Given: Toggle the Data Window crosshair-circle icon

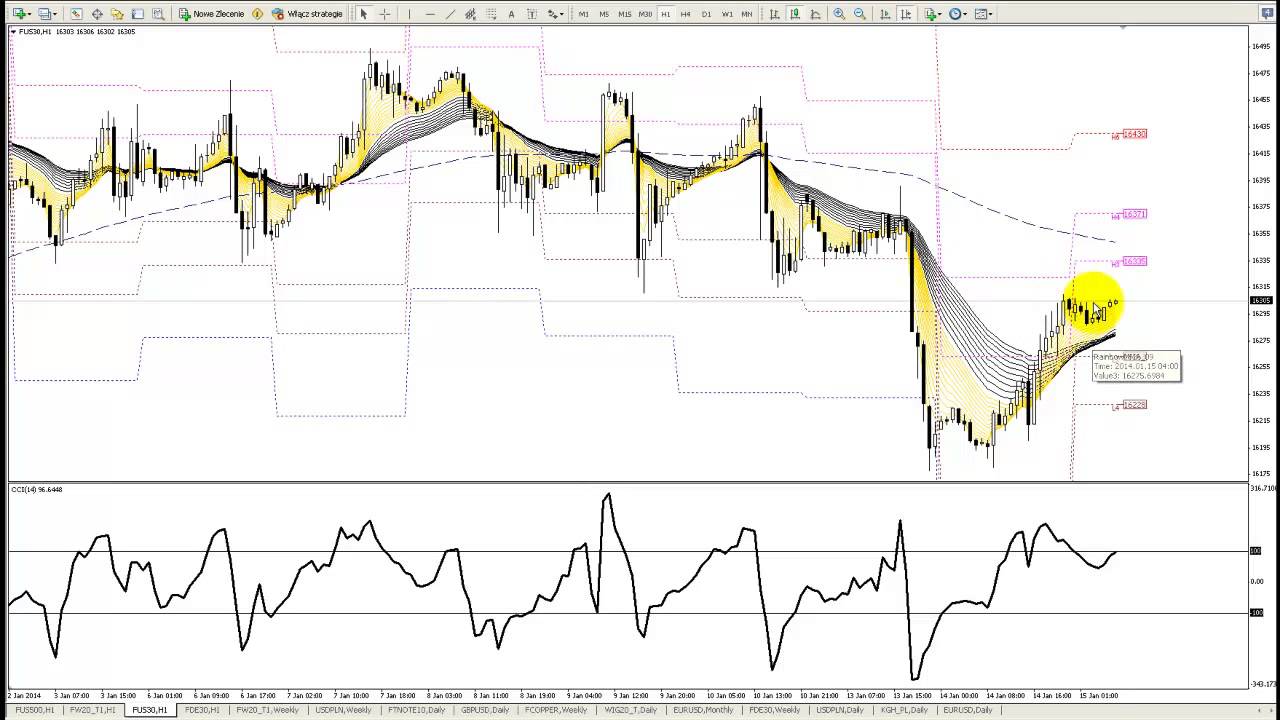Looking at the screenshot, I should 97,14.
